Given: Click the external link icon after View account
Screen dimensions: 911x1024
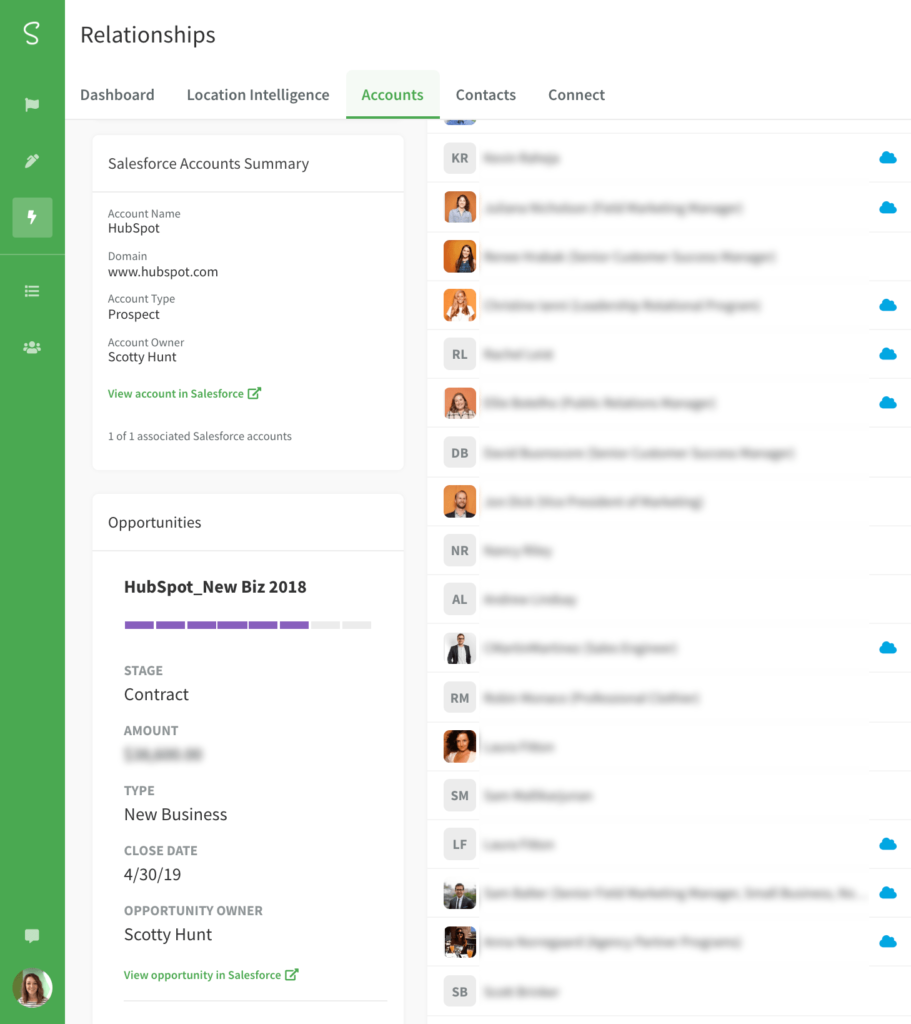Looking at the screenshot, I should pyautogui.click(x=254, y=393).
